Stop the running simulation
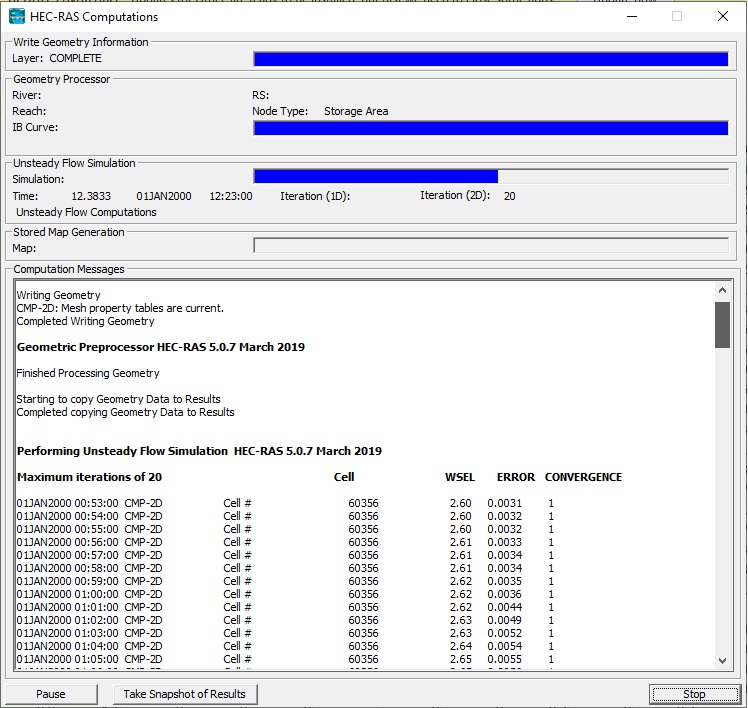 click(x=694, y=694)
